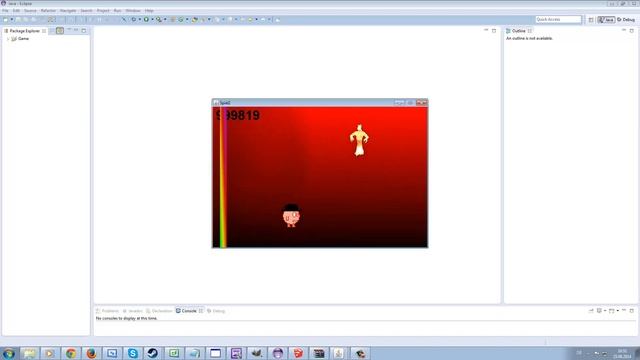Switch to the Java perspective
The width and height of the screenshot is (640, 360).
coord(606,20)
